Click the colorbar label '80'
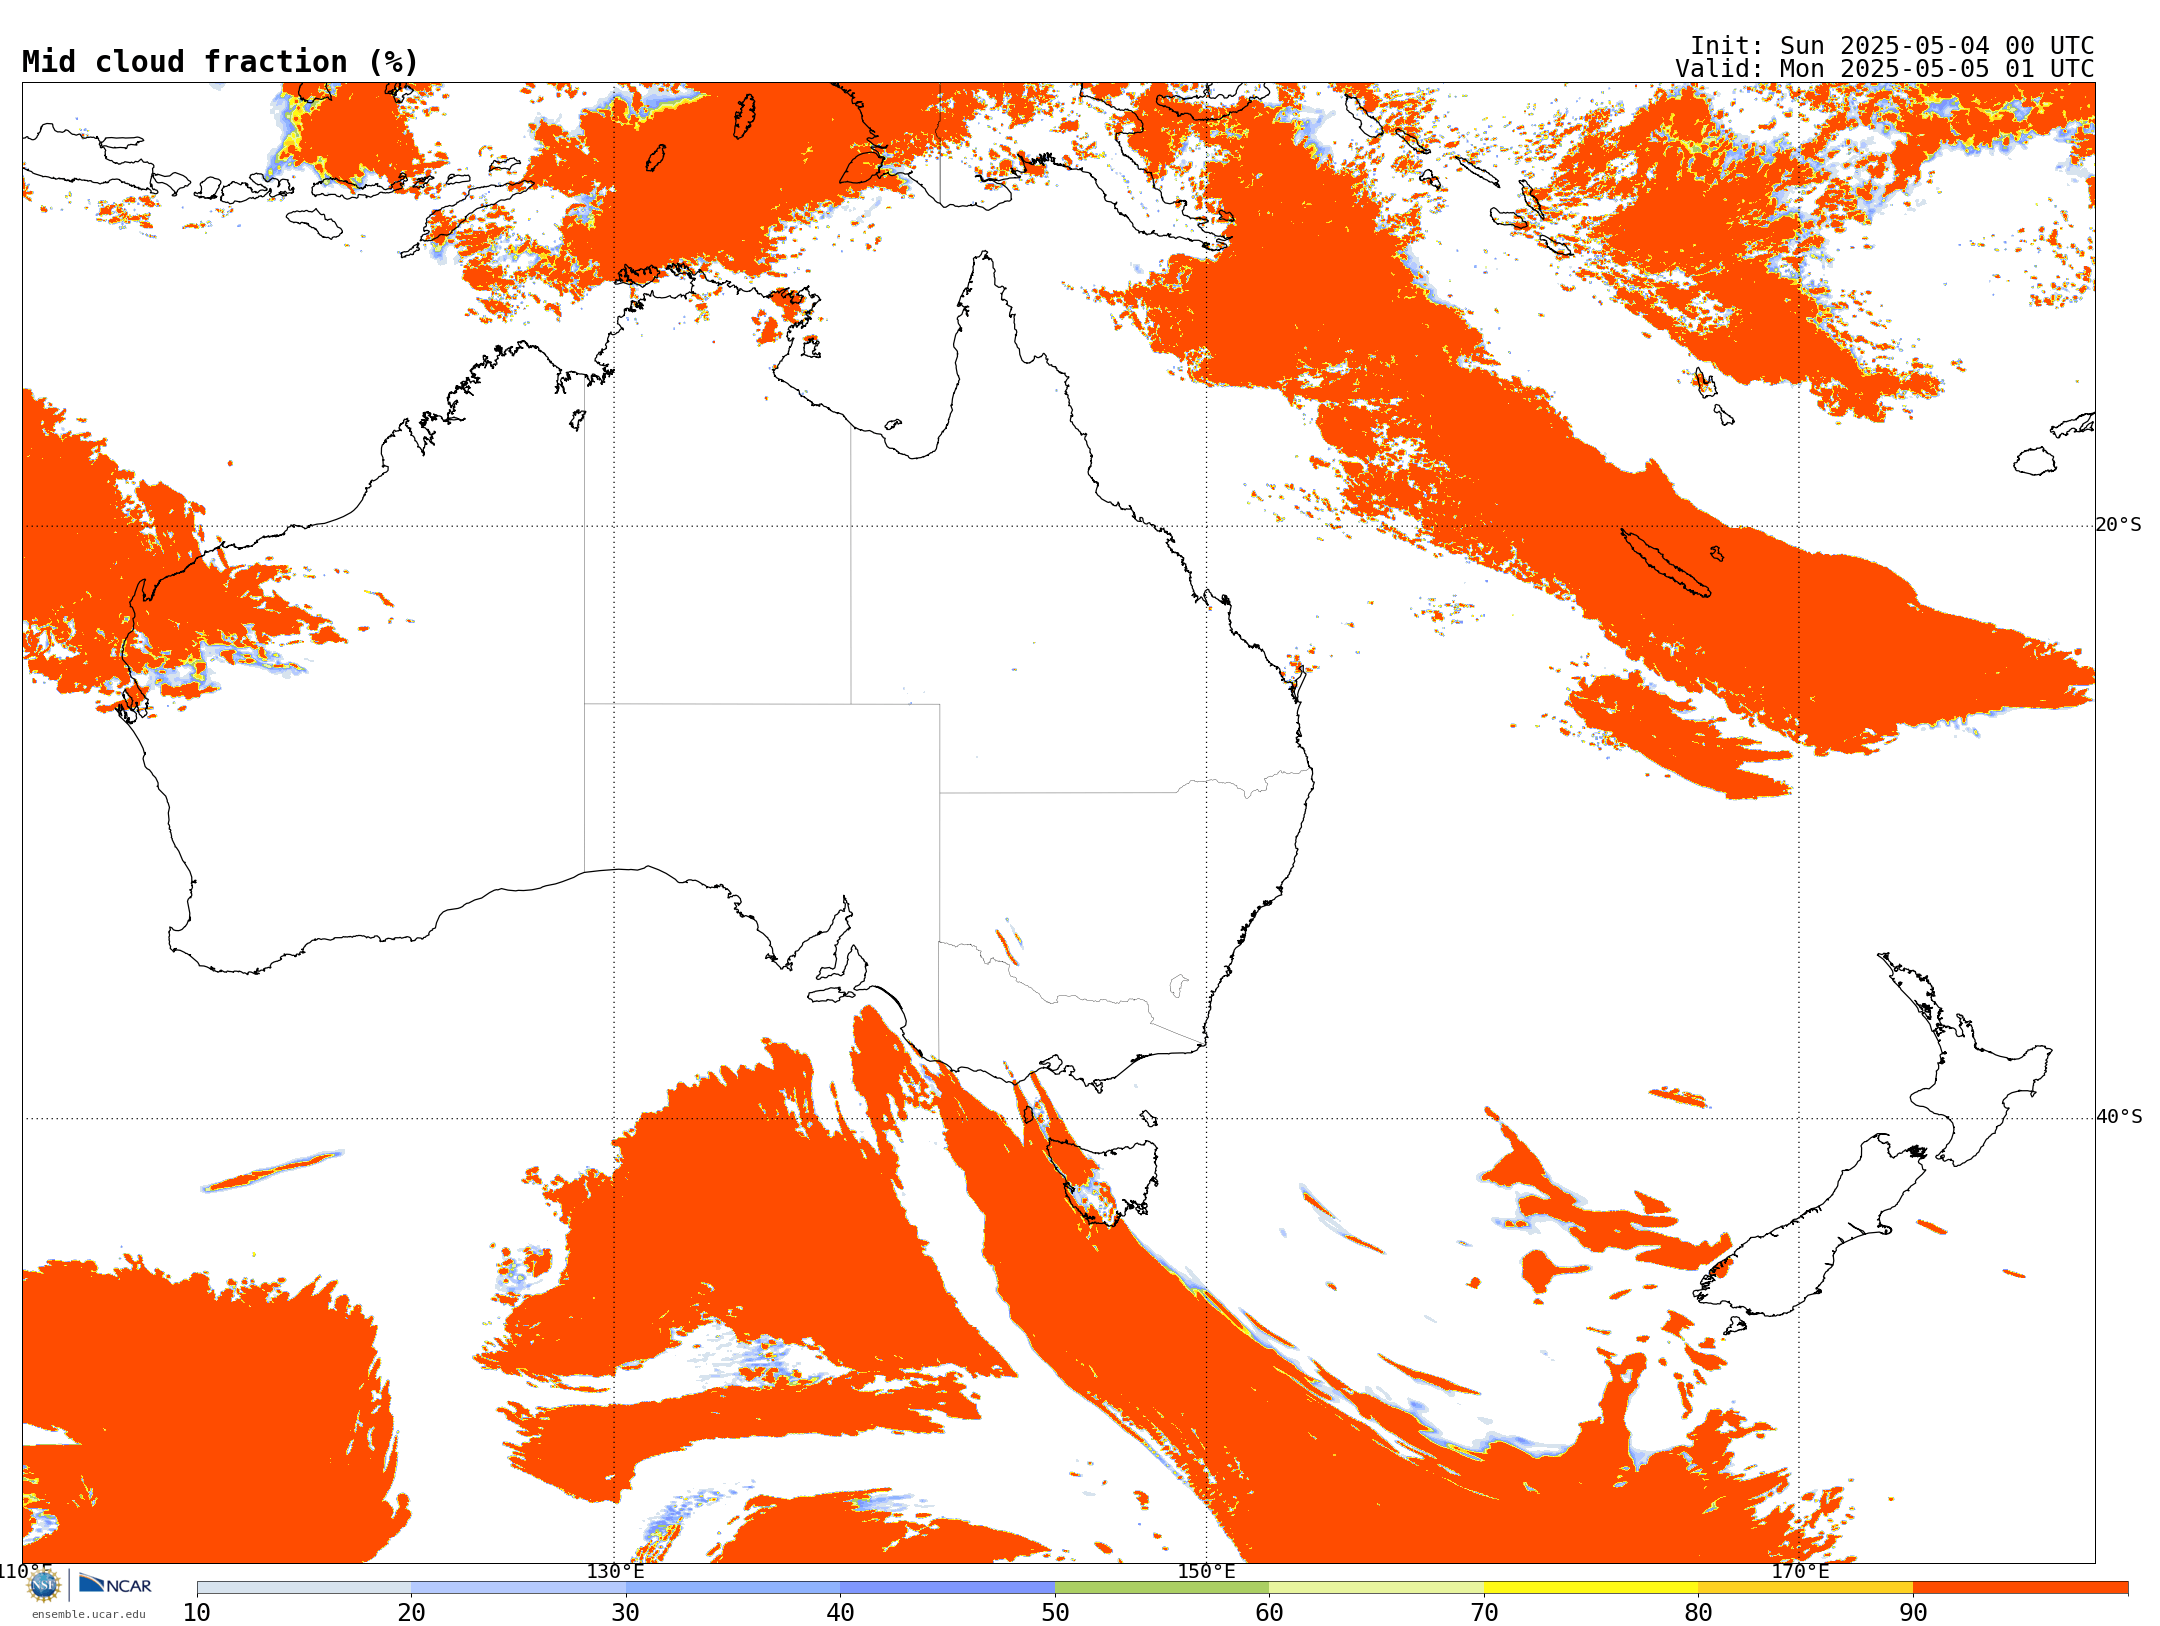Viewport: 2160px width, 1626px height. tap(1698, 1612)
